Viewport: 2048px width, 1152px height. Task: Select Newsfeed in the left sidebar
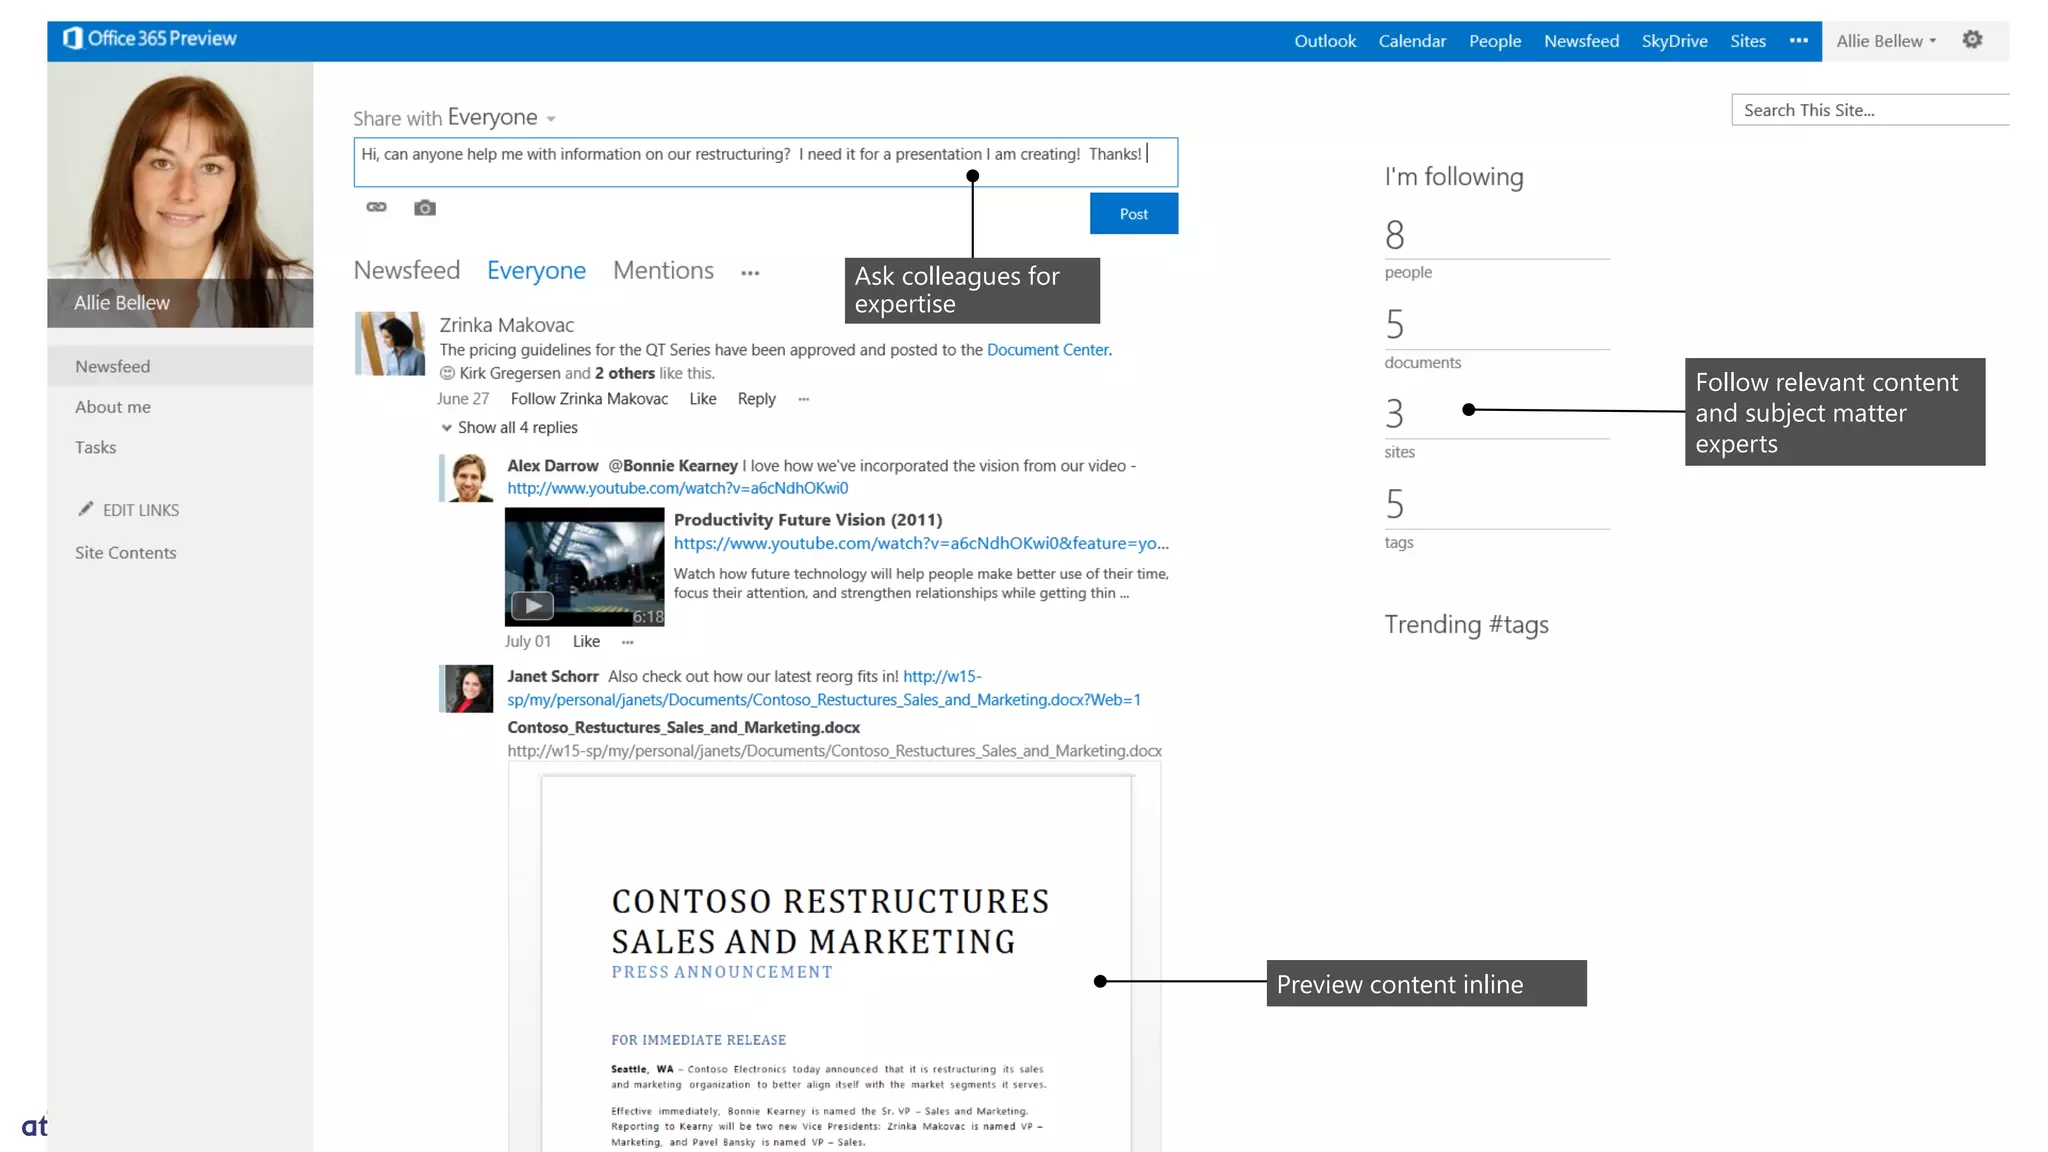point(180,366)
